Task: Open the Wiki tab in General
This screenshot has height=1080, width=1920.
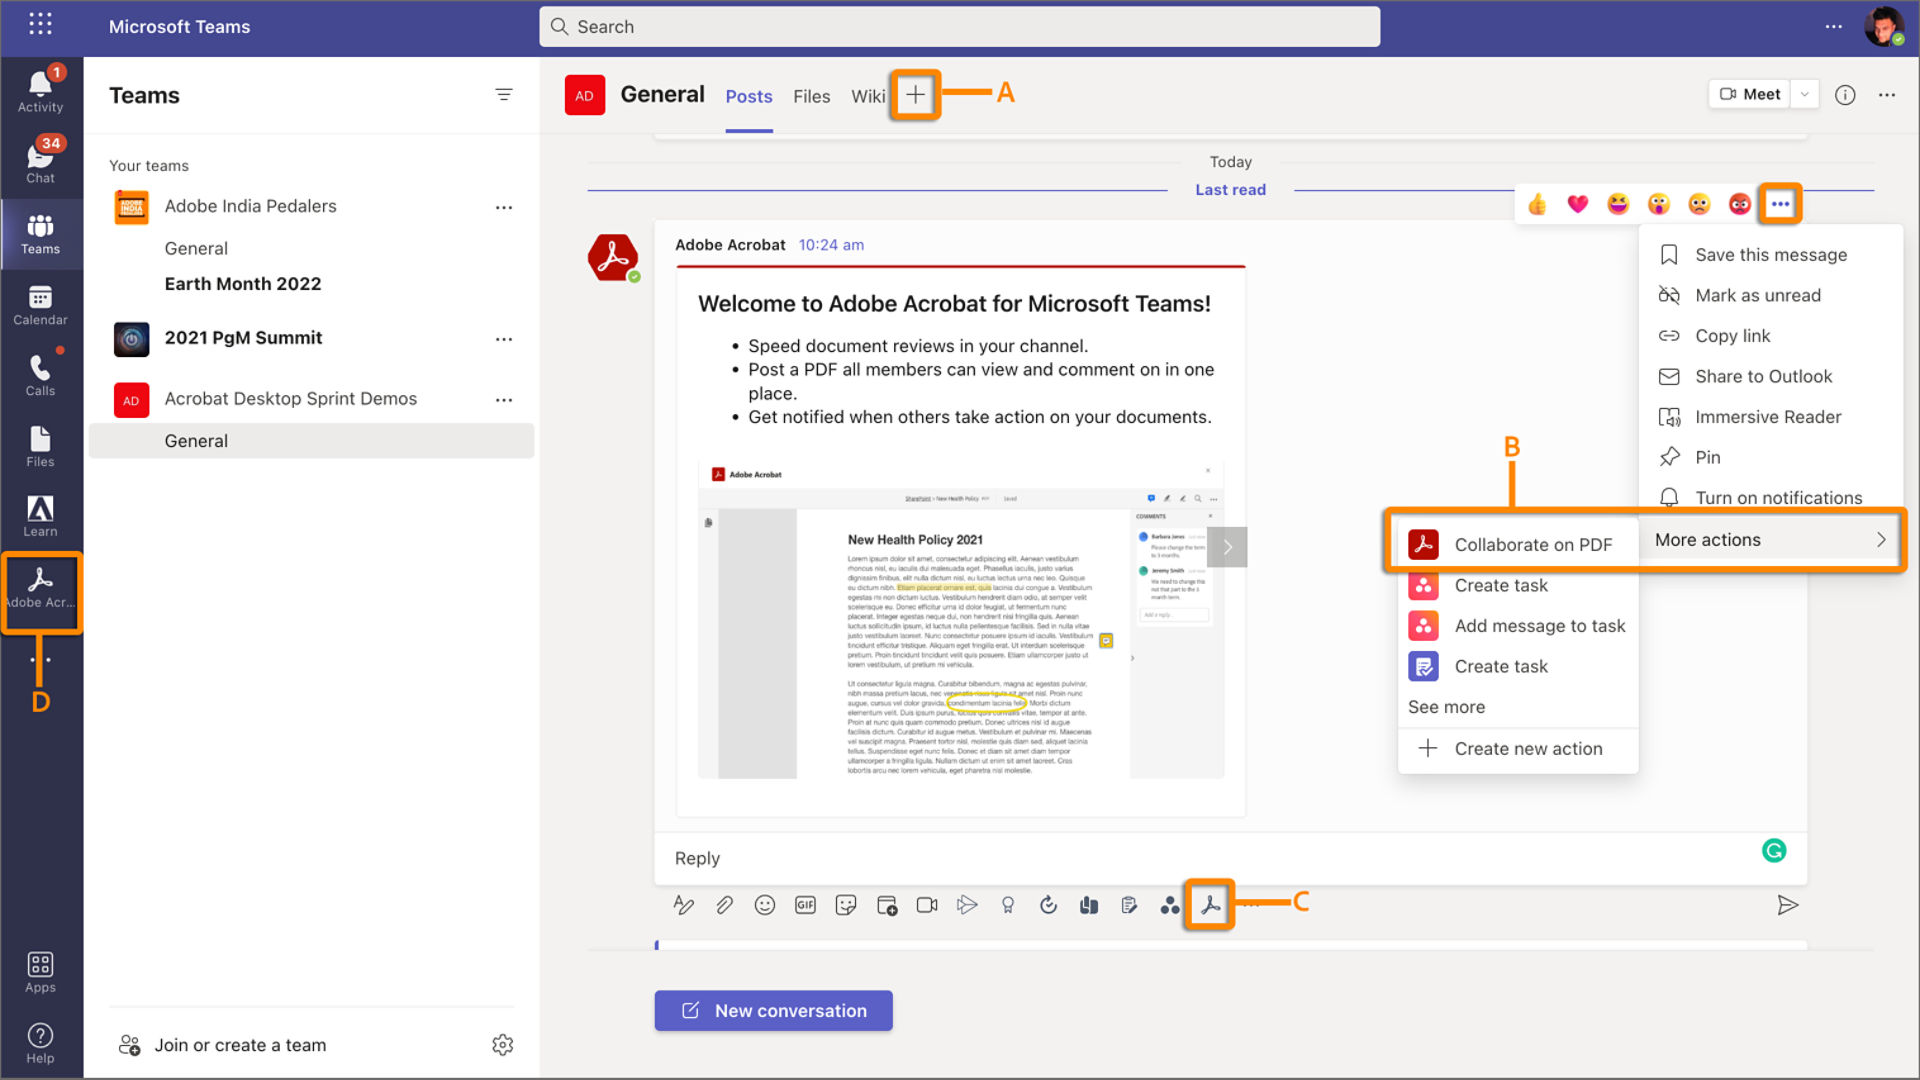Action: 868,94
